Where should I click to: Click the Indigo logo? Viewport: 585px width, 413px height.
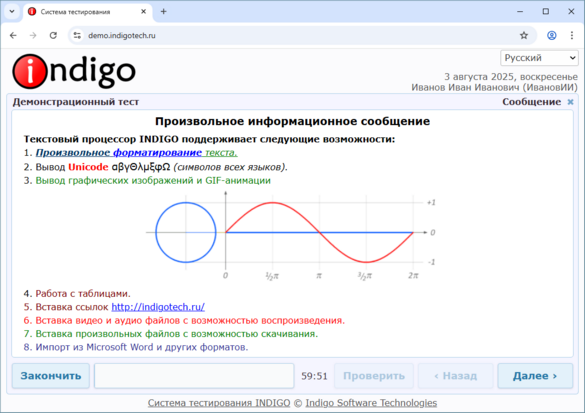click(74, 71)
